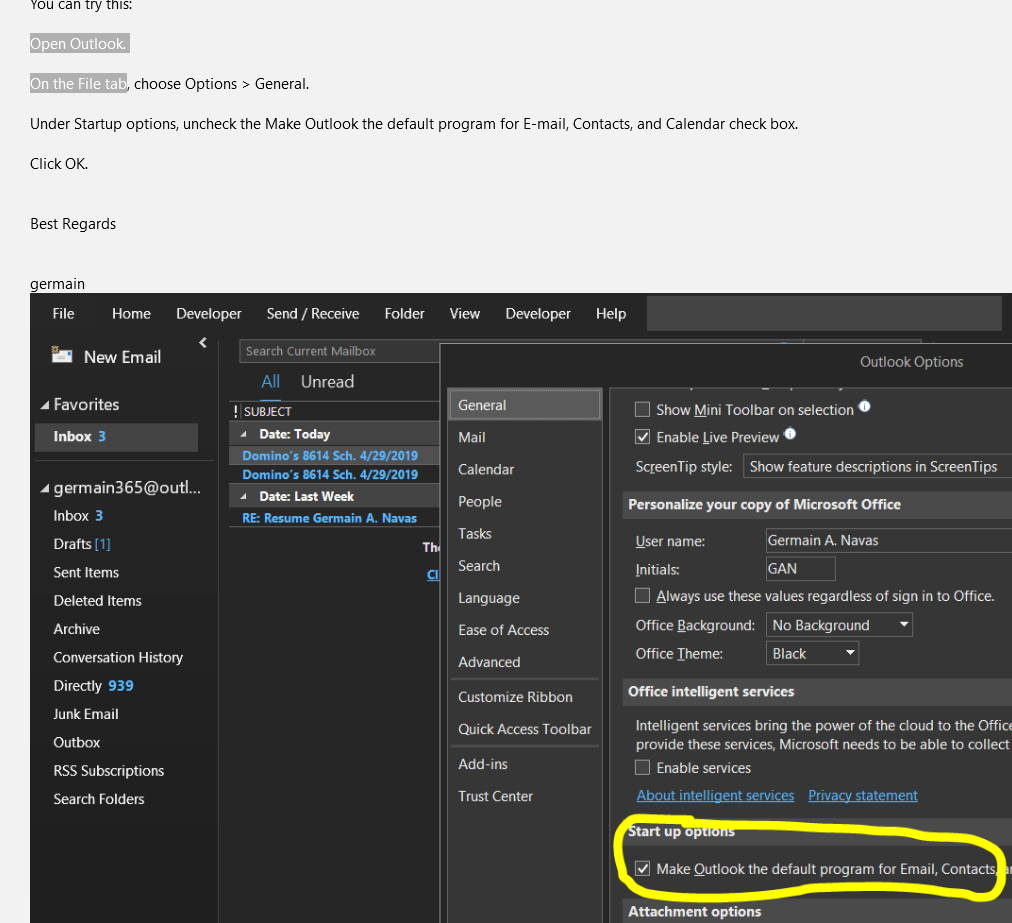Viewport: 1012px width, 923px height.
Task: Collapse the germain365@outl... account tree
Action: pos(45,489)
